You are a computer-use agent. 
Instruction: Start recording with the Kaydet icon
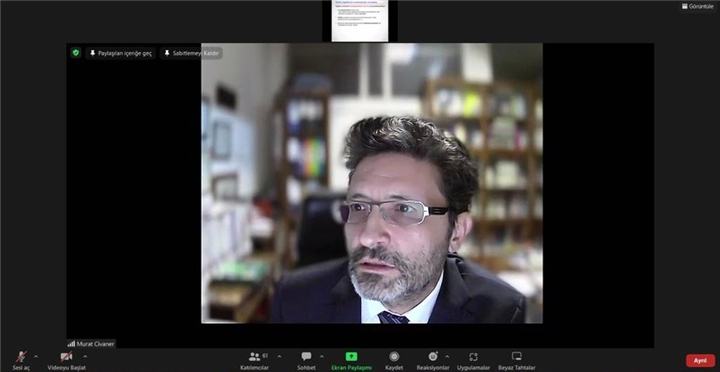pyautogui.click(x=394, y=357)
